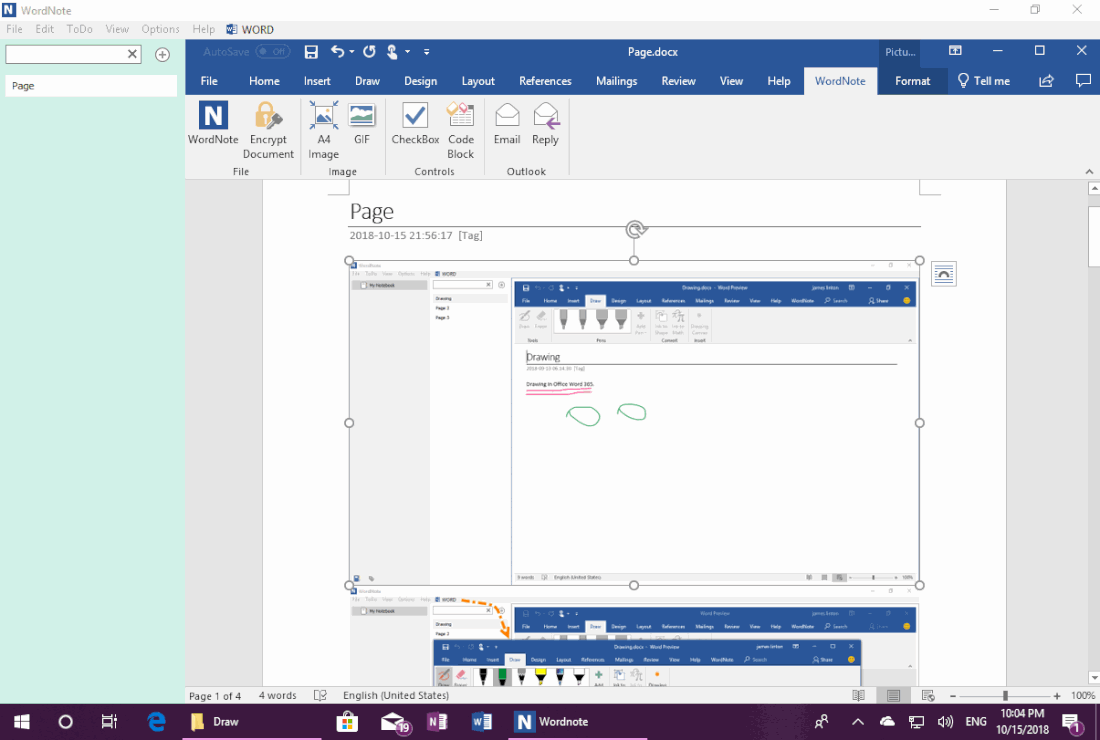Toggle the AutoSave switch
This screenshot has height=740, width=1100.
point(272,51)
